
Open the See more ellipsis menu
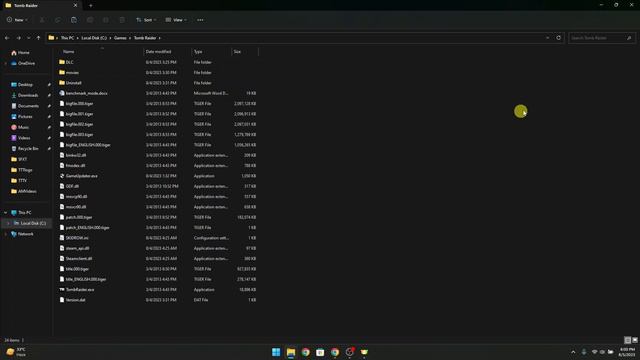pyautogui.click(x=200, y=20)
